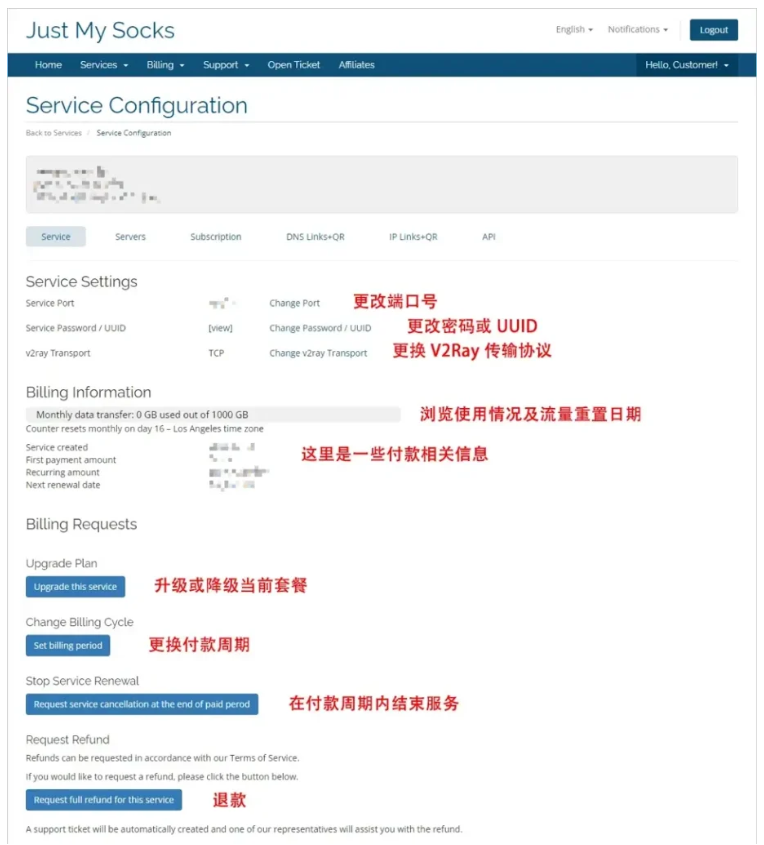Open the Affiliates page
The image size is (764, 845).
[x=357, y=65]
